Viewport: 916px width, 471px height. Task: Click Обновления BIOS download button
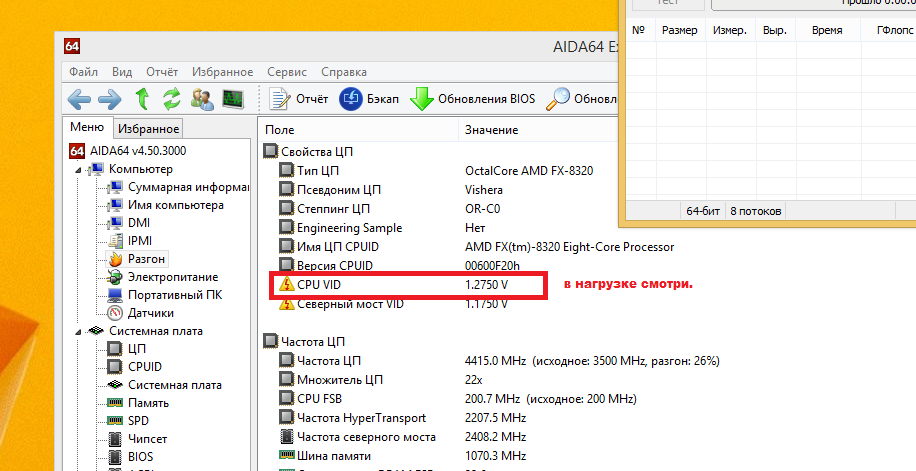pyautogui.click(x=474, y=99)
